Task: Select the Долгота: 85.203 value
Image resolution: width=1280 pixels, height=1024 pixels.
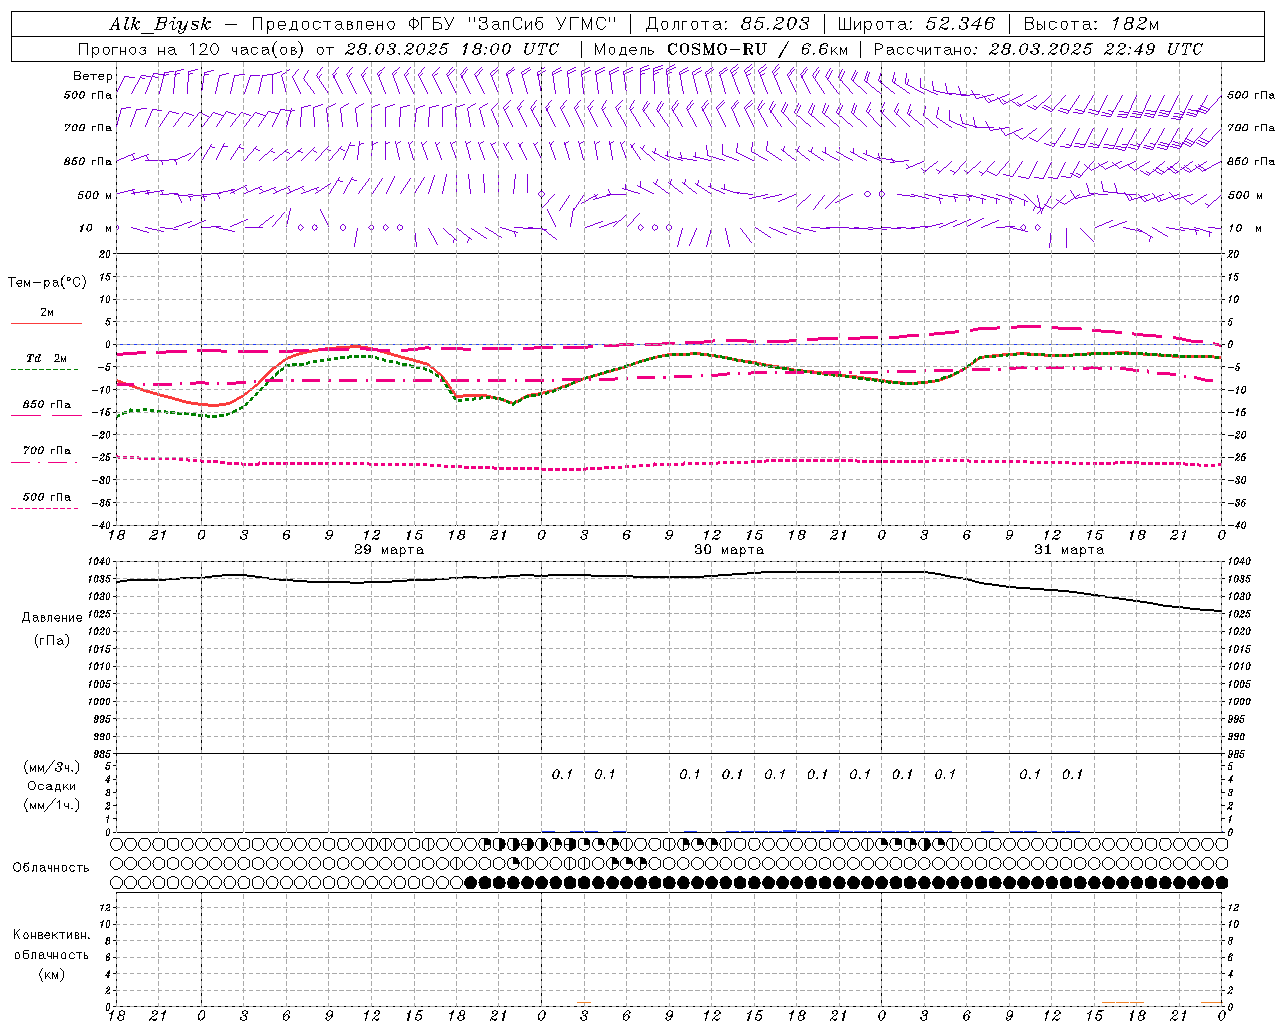Action: 726,24
